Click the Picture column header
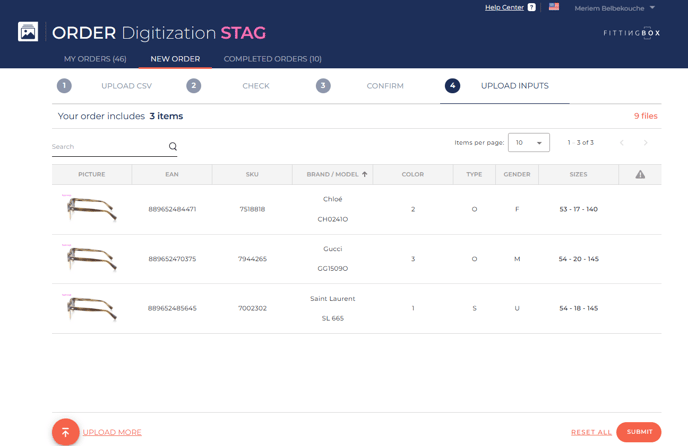The height and width of the screenshot is (446, 688). pos(92,174)
